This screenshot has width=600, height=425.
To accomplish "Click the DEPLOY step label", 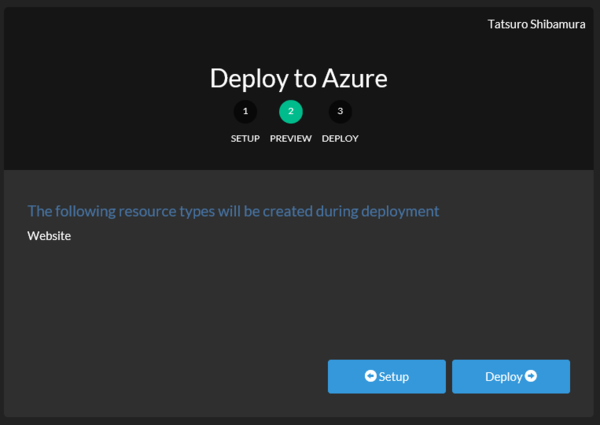I will click(340, 138).
